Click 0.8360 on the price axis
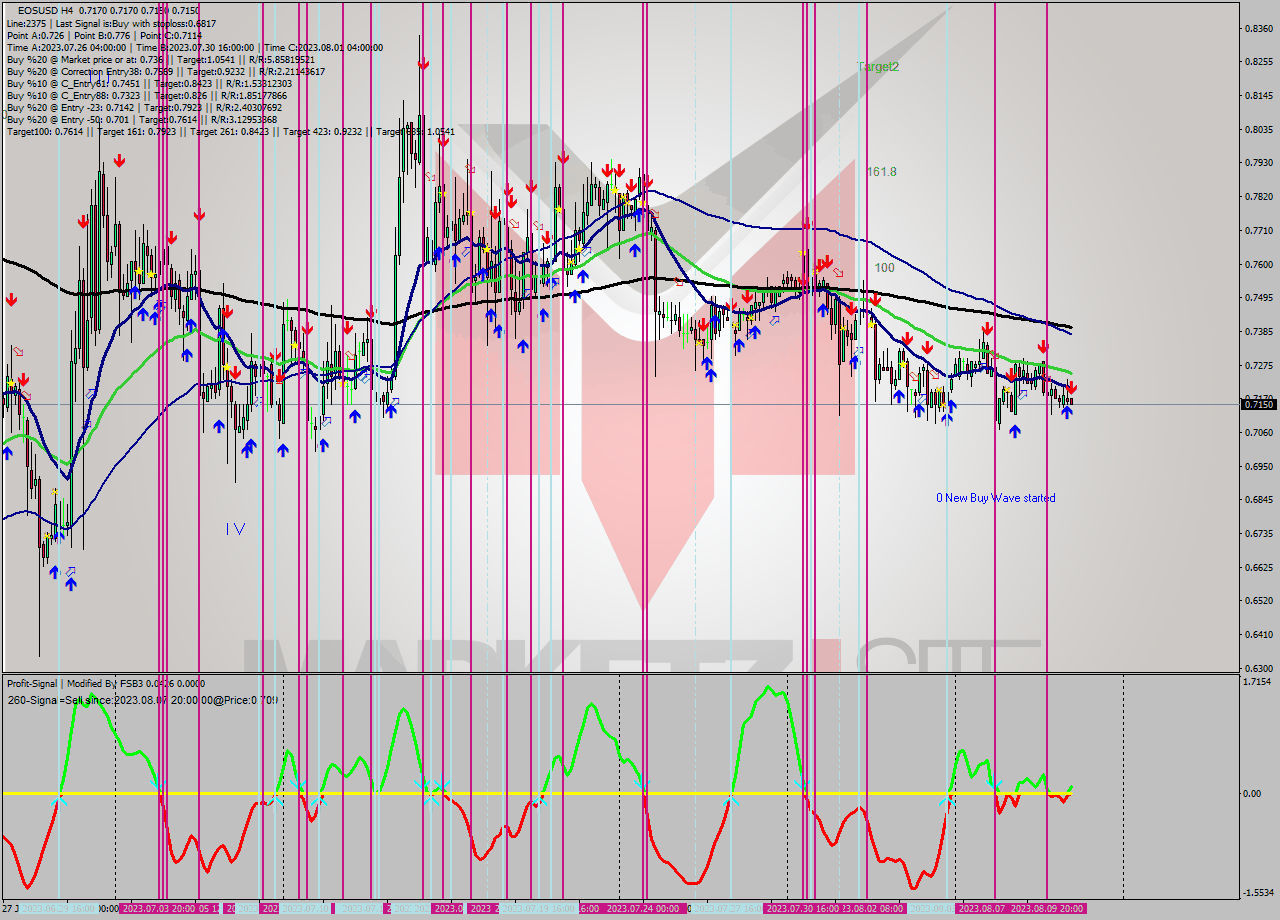The width and height of the screenshot is (1280, 920). [x=1258, y=28]
